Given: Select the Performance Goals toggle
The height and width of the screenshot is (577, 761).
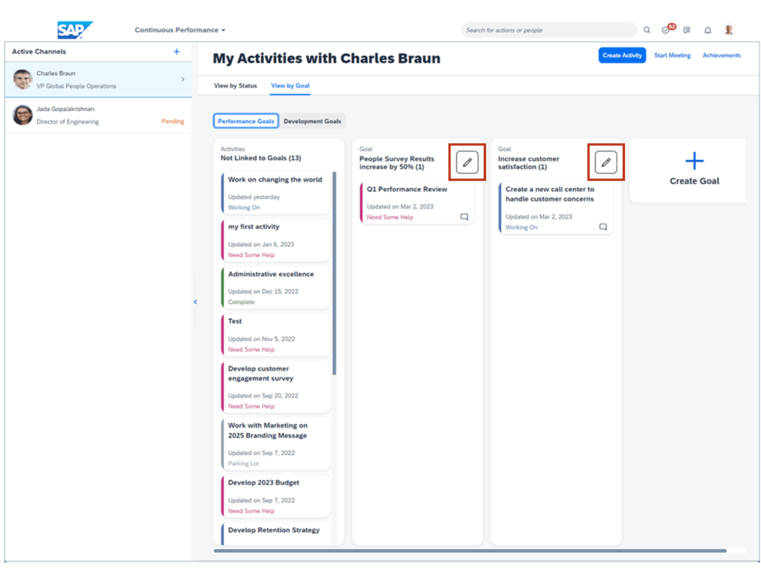Looking at the screenshot, I should click(246, 121).
